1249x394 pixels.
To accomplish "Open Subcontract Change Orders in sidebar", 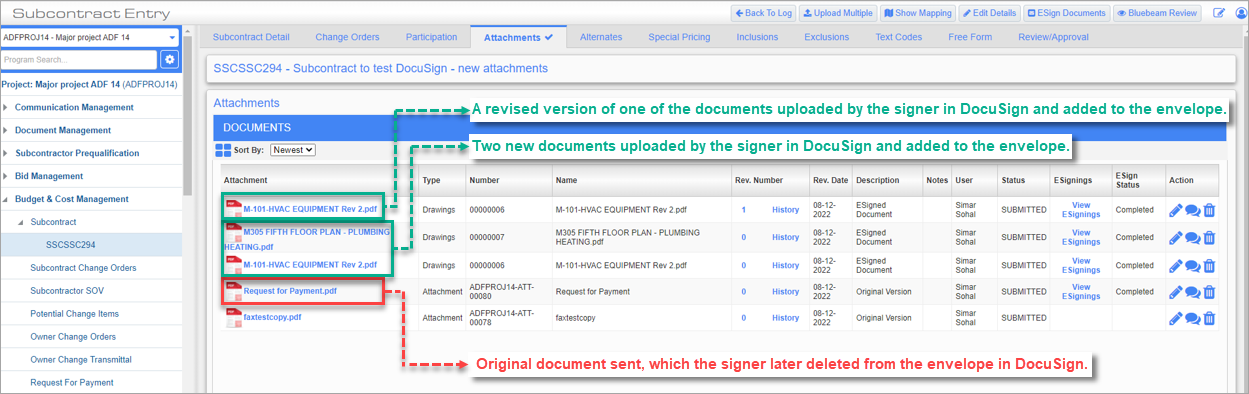I will [83, 268].
